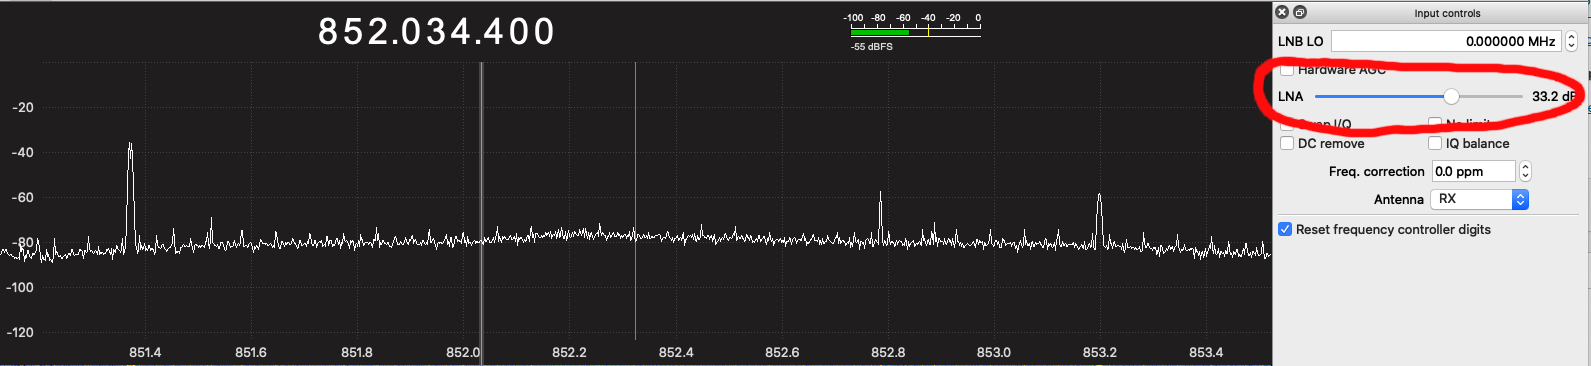Click the signal peak near 852.8
1591x366 pixels.
(x=880, y=215)
